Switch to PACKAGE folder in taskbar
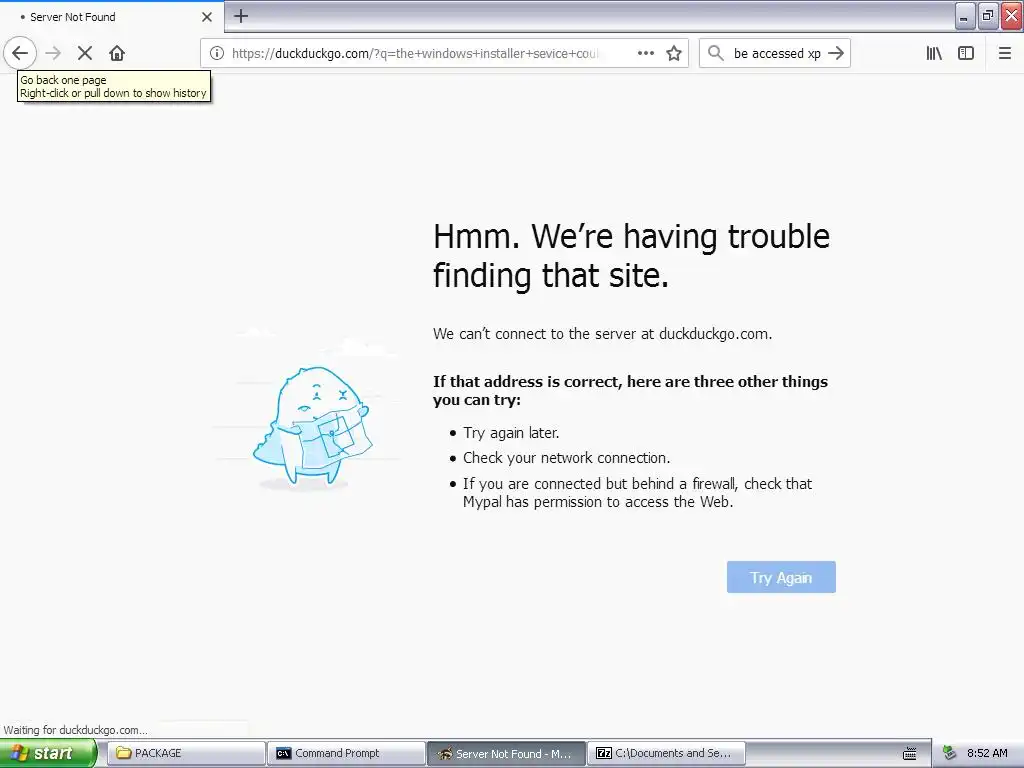The height and width of the screenshot is (768, 1024). [x=186, y=753]
